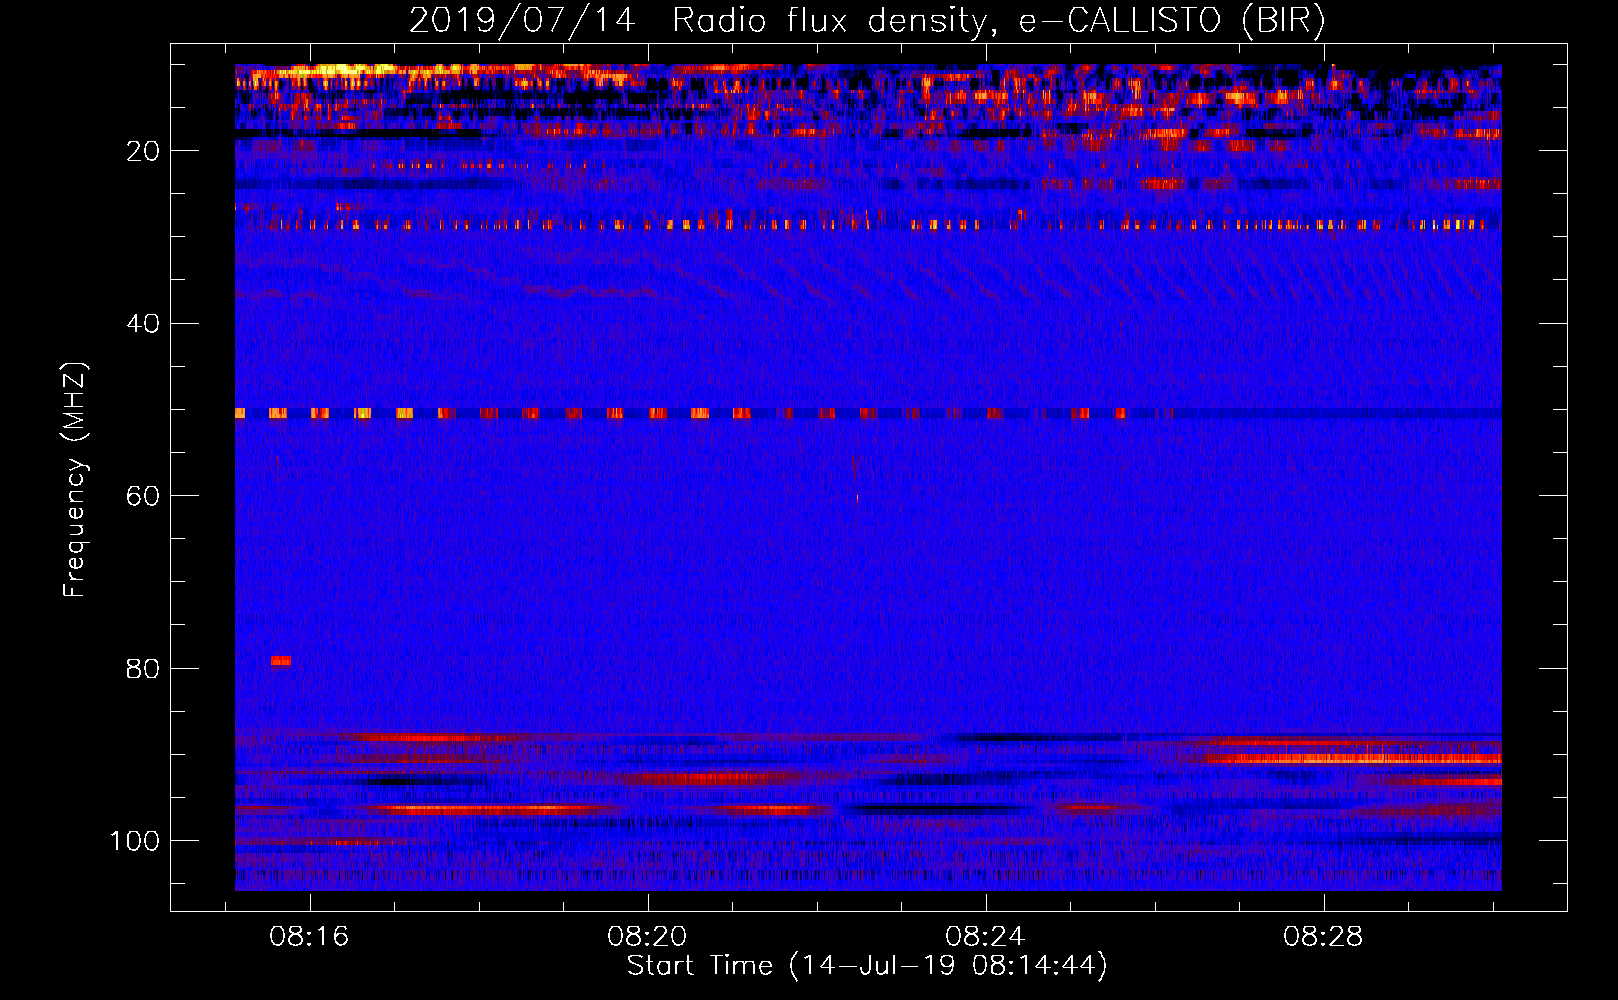Click the 'Frequency (MHZ)' axis label

(75, 480)
